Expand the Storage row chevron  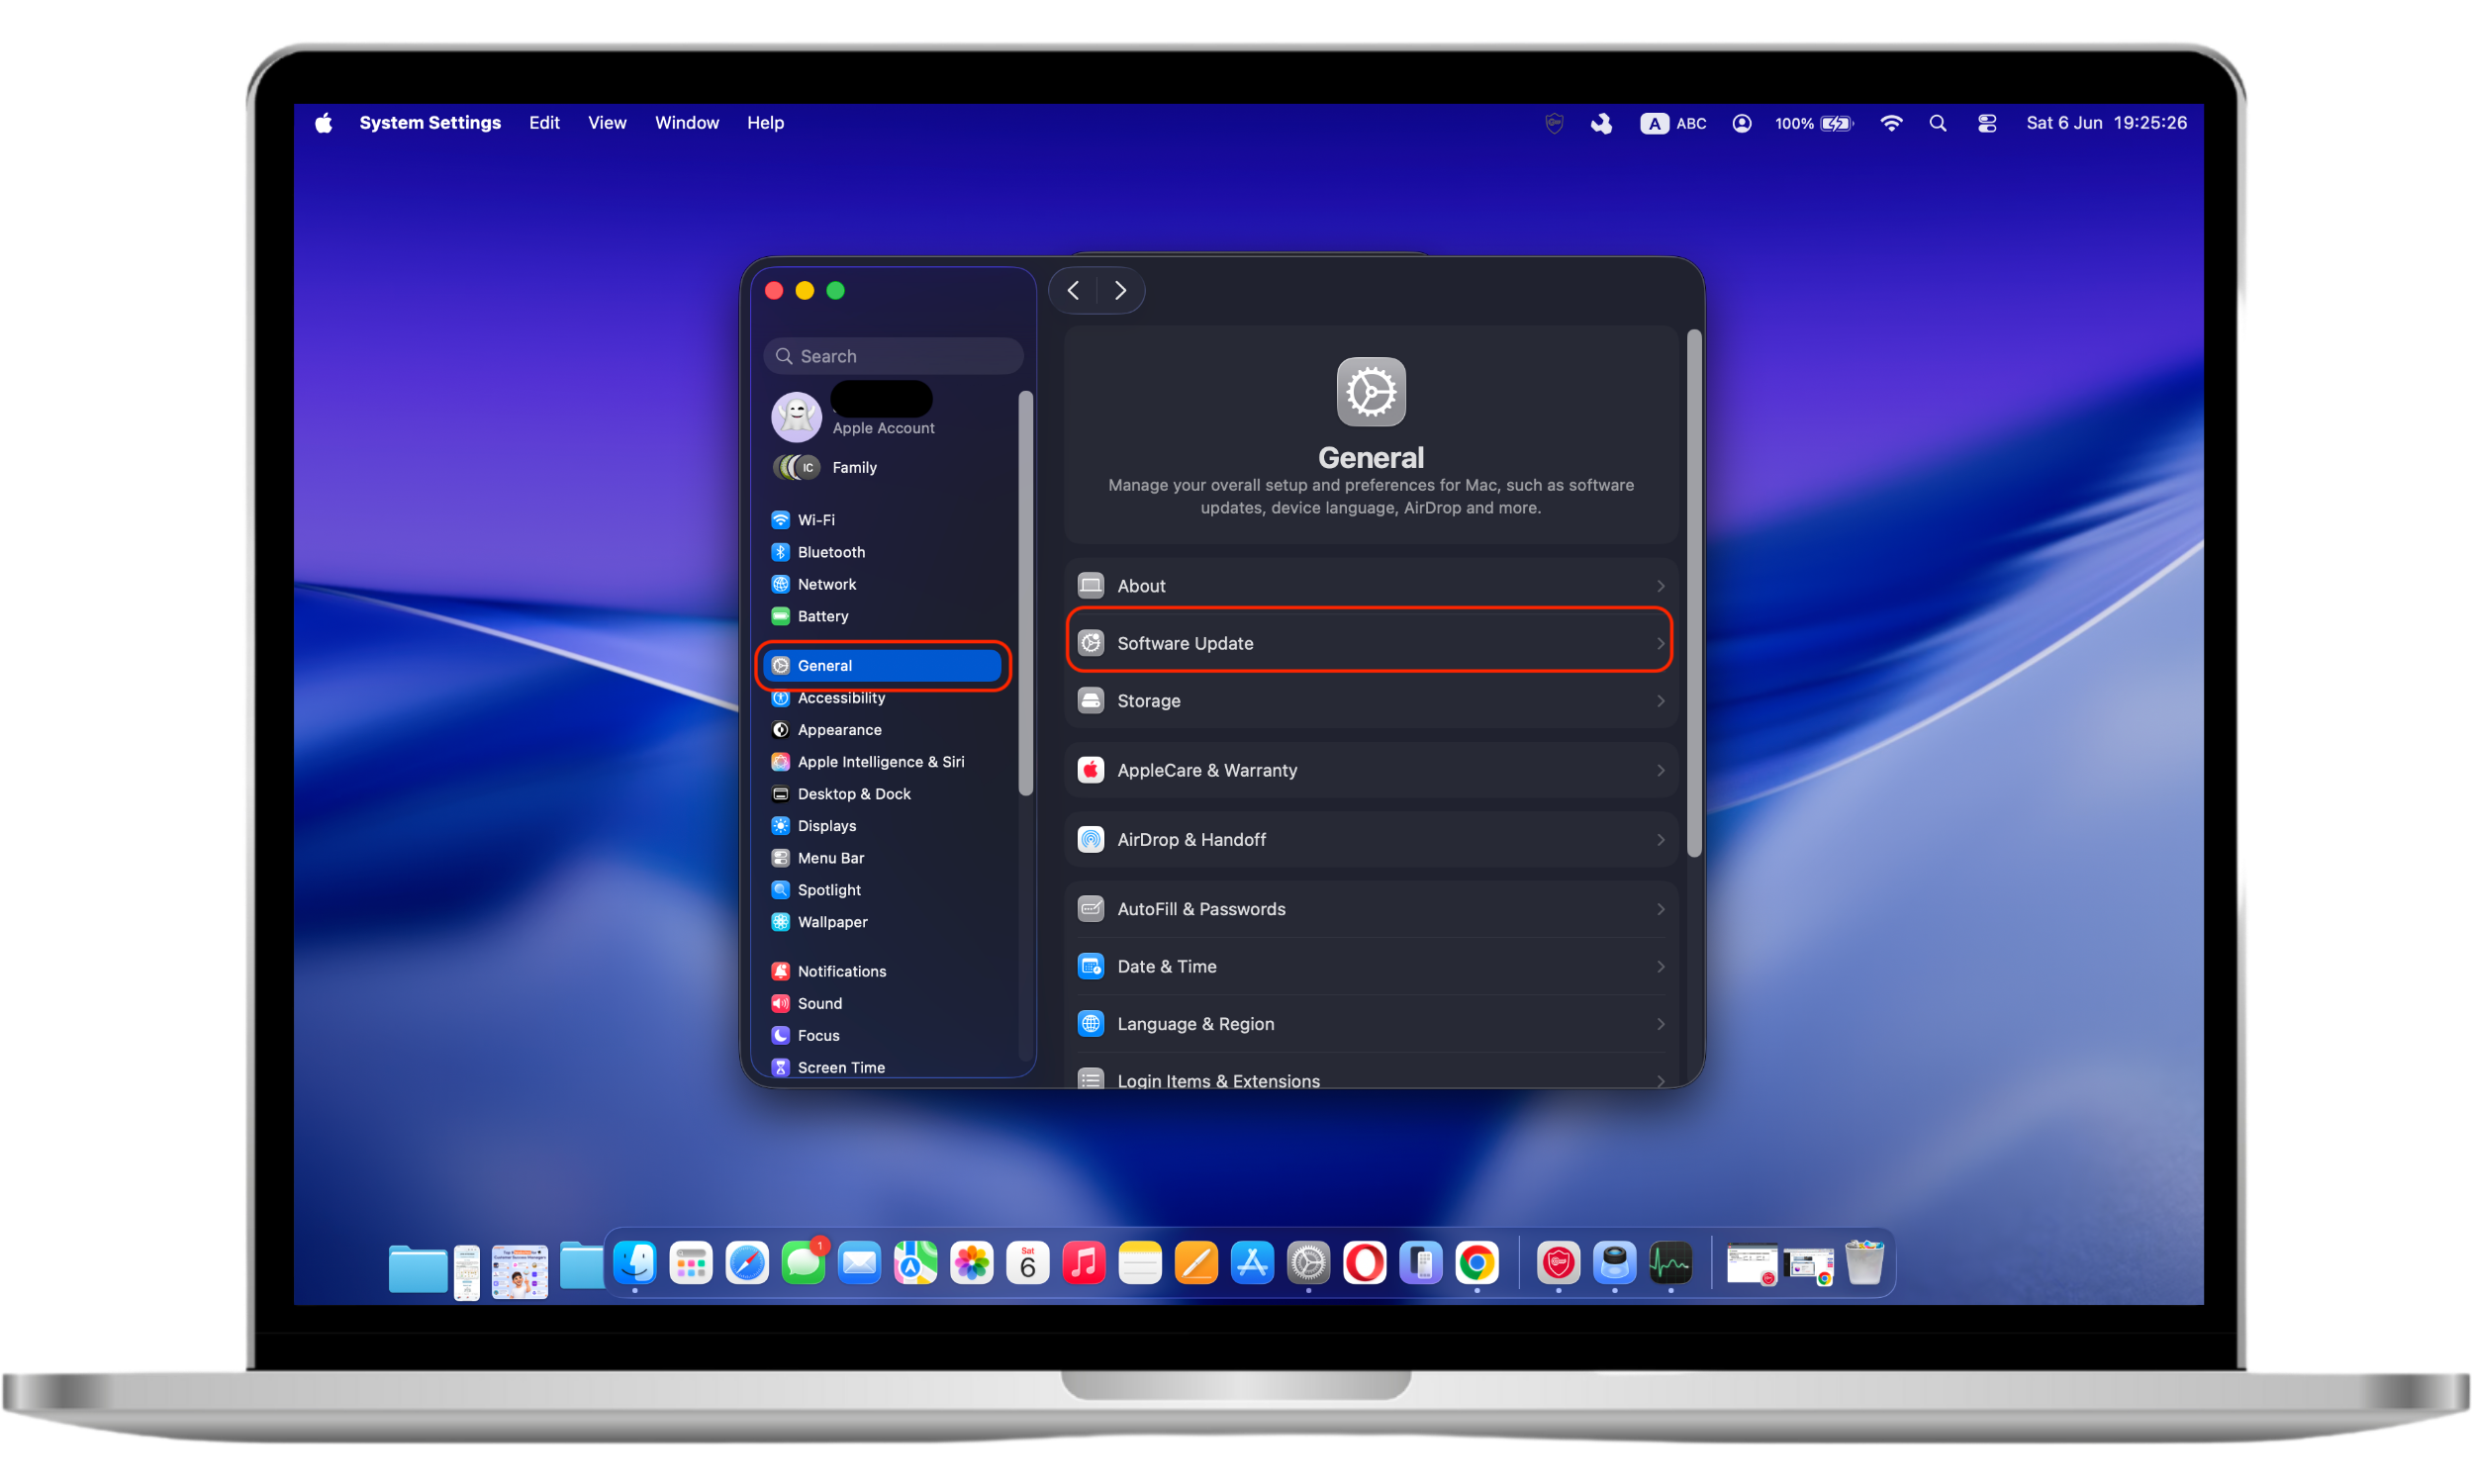click(x=1660, y=701)
